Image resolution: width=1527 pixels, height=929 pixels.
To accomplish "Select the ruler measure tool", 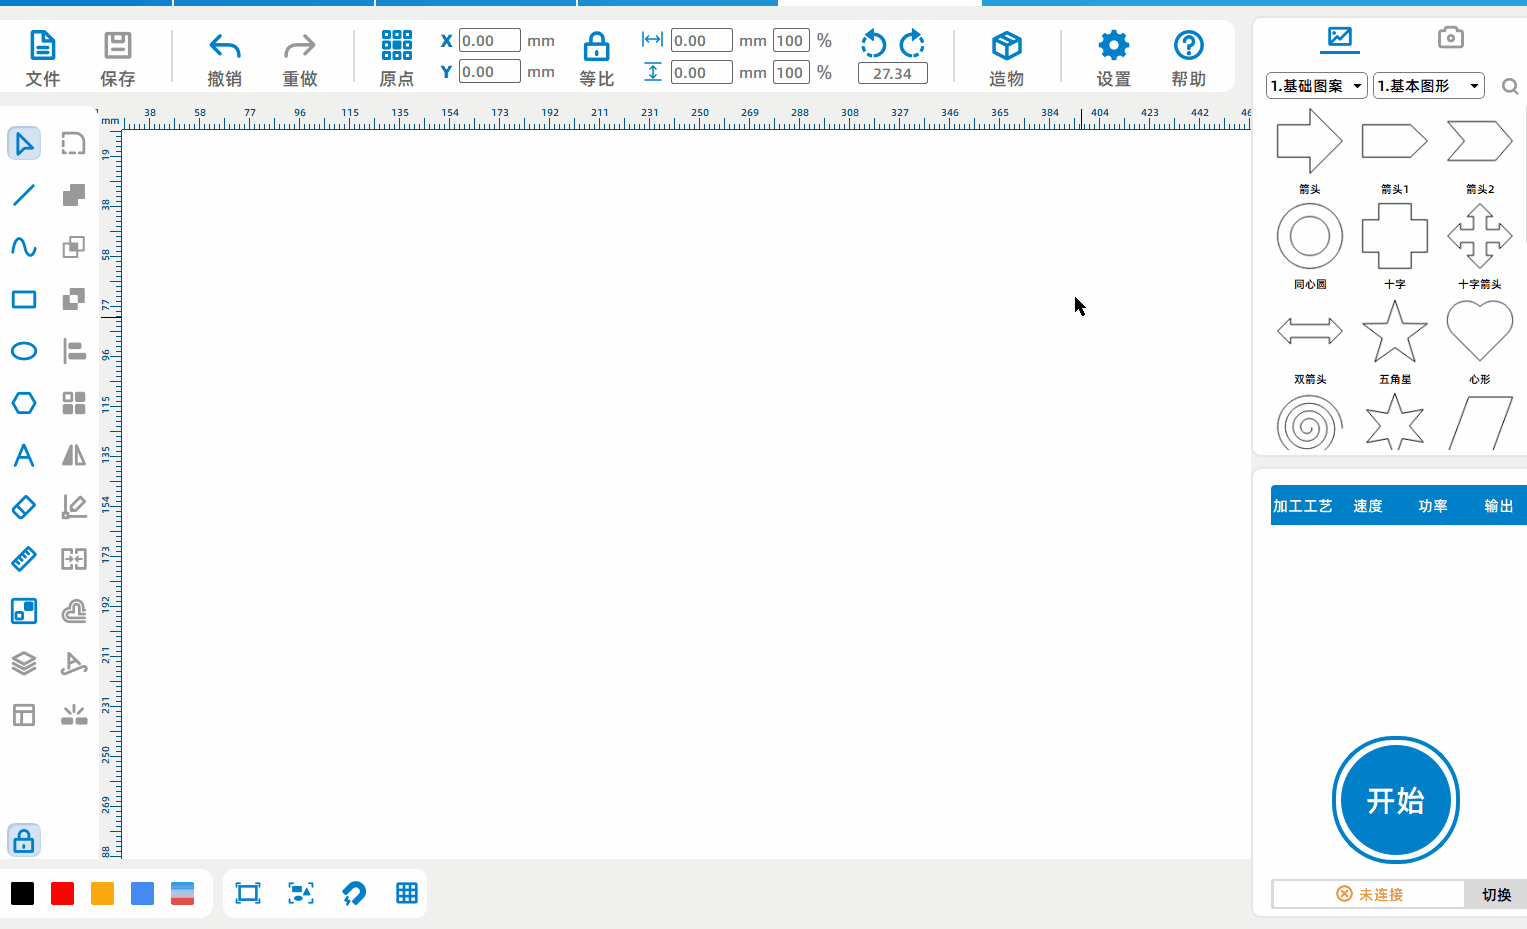I will pos(24,559).
